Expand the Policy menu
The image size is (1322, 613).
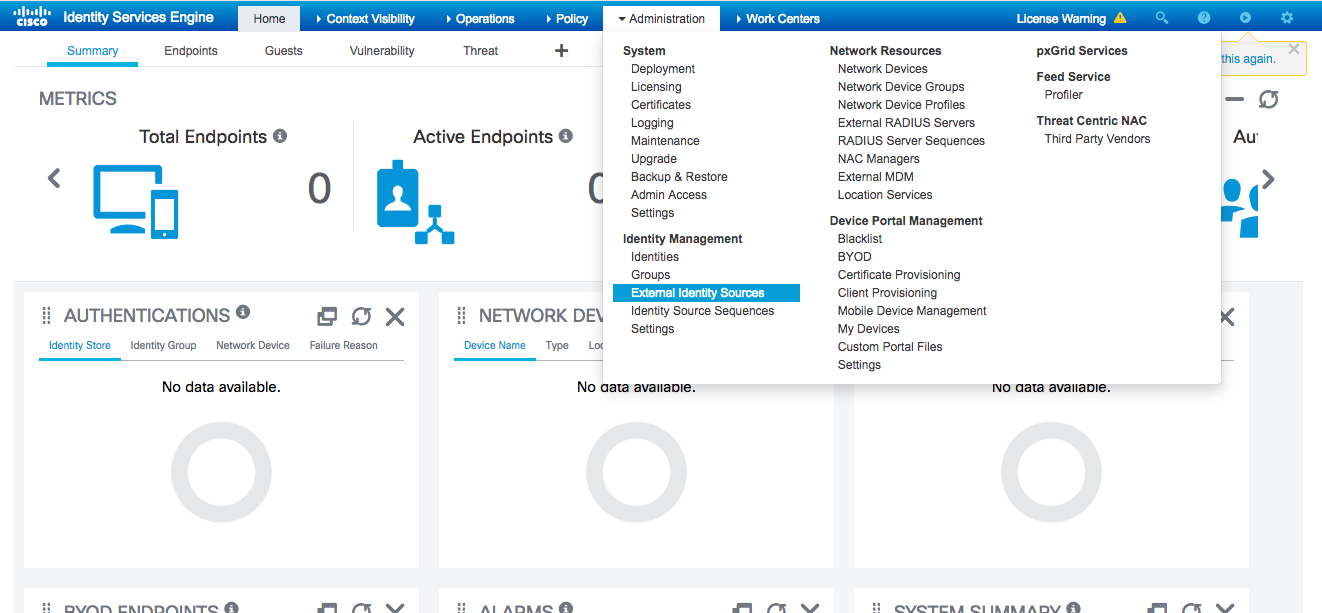[566, 19]
